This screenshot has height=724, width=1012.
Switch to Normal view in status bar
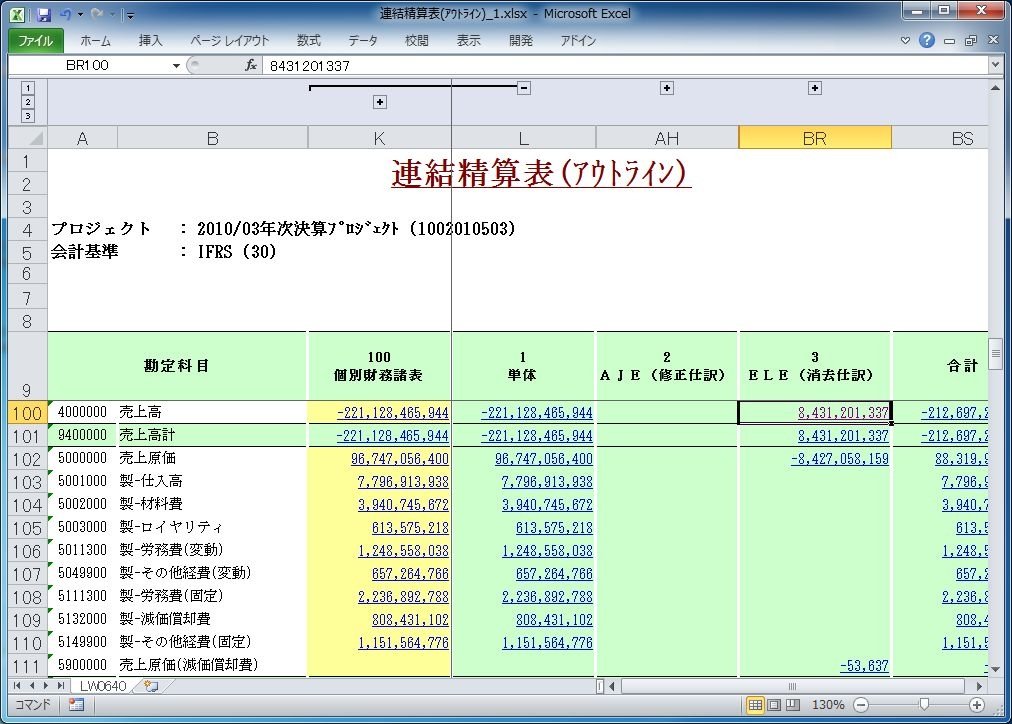[x=754, y=705]
